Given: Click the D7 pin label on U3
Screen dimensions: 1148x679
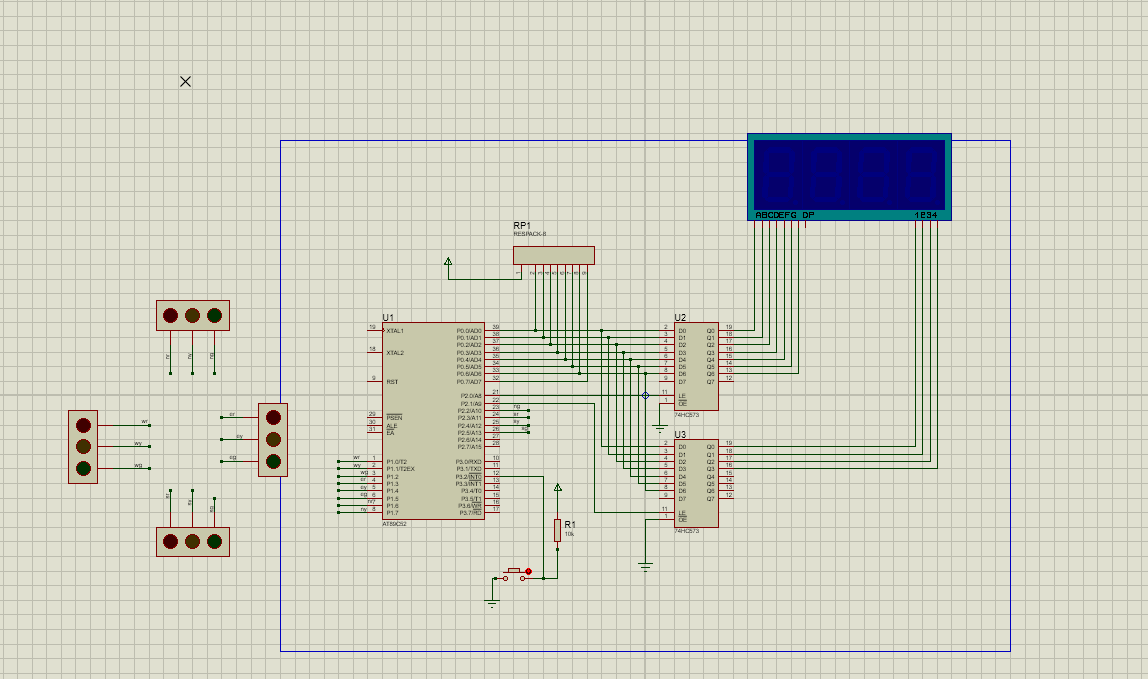Looking at the screenshot, I should point(682,499).
